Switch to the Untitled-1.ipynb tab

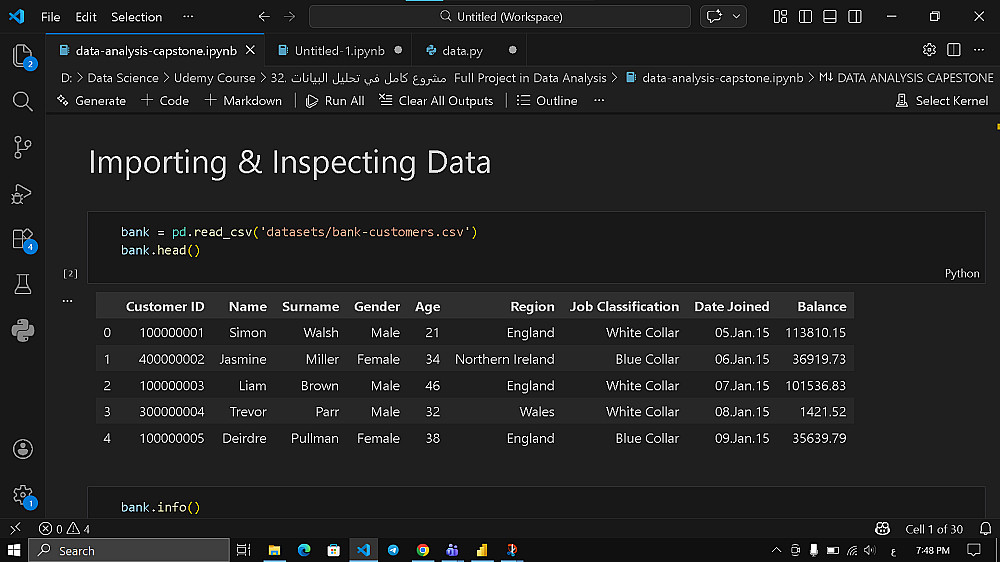click(339, 50)
